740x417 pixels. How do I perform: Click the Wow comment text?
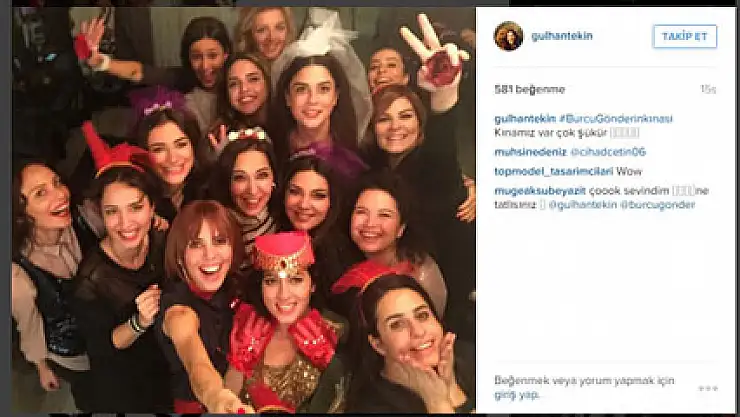tap(629, 171)
